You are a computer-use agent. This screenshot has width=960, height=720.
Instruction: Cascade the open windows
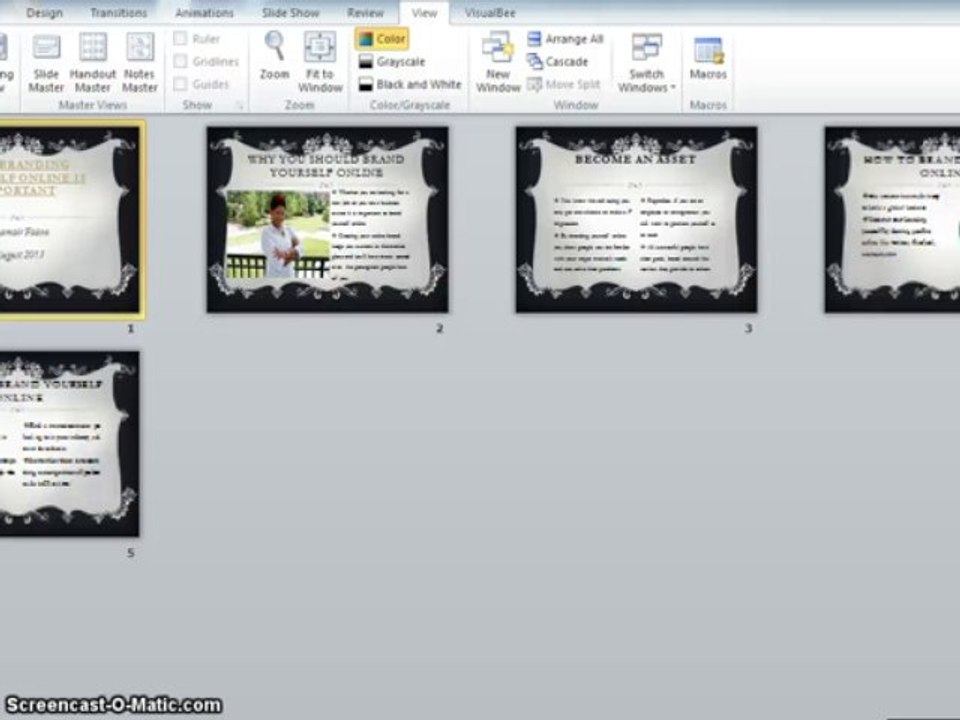pos(557,62)
